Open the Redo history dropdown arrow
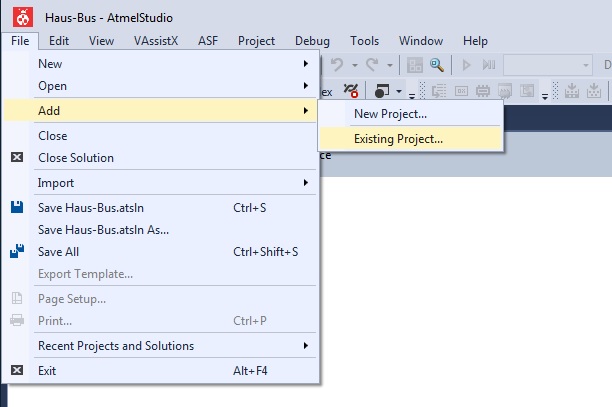 pos(390,66)
